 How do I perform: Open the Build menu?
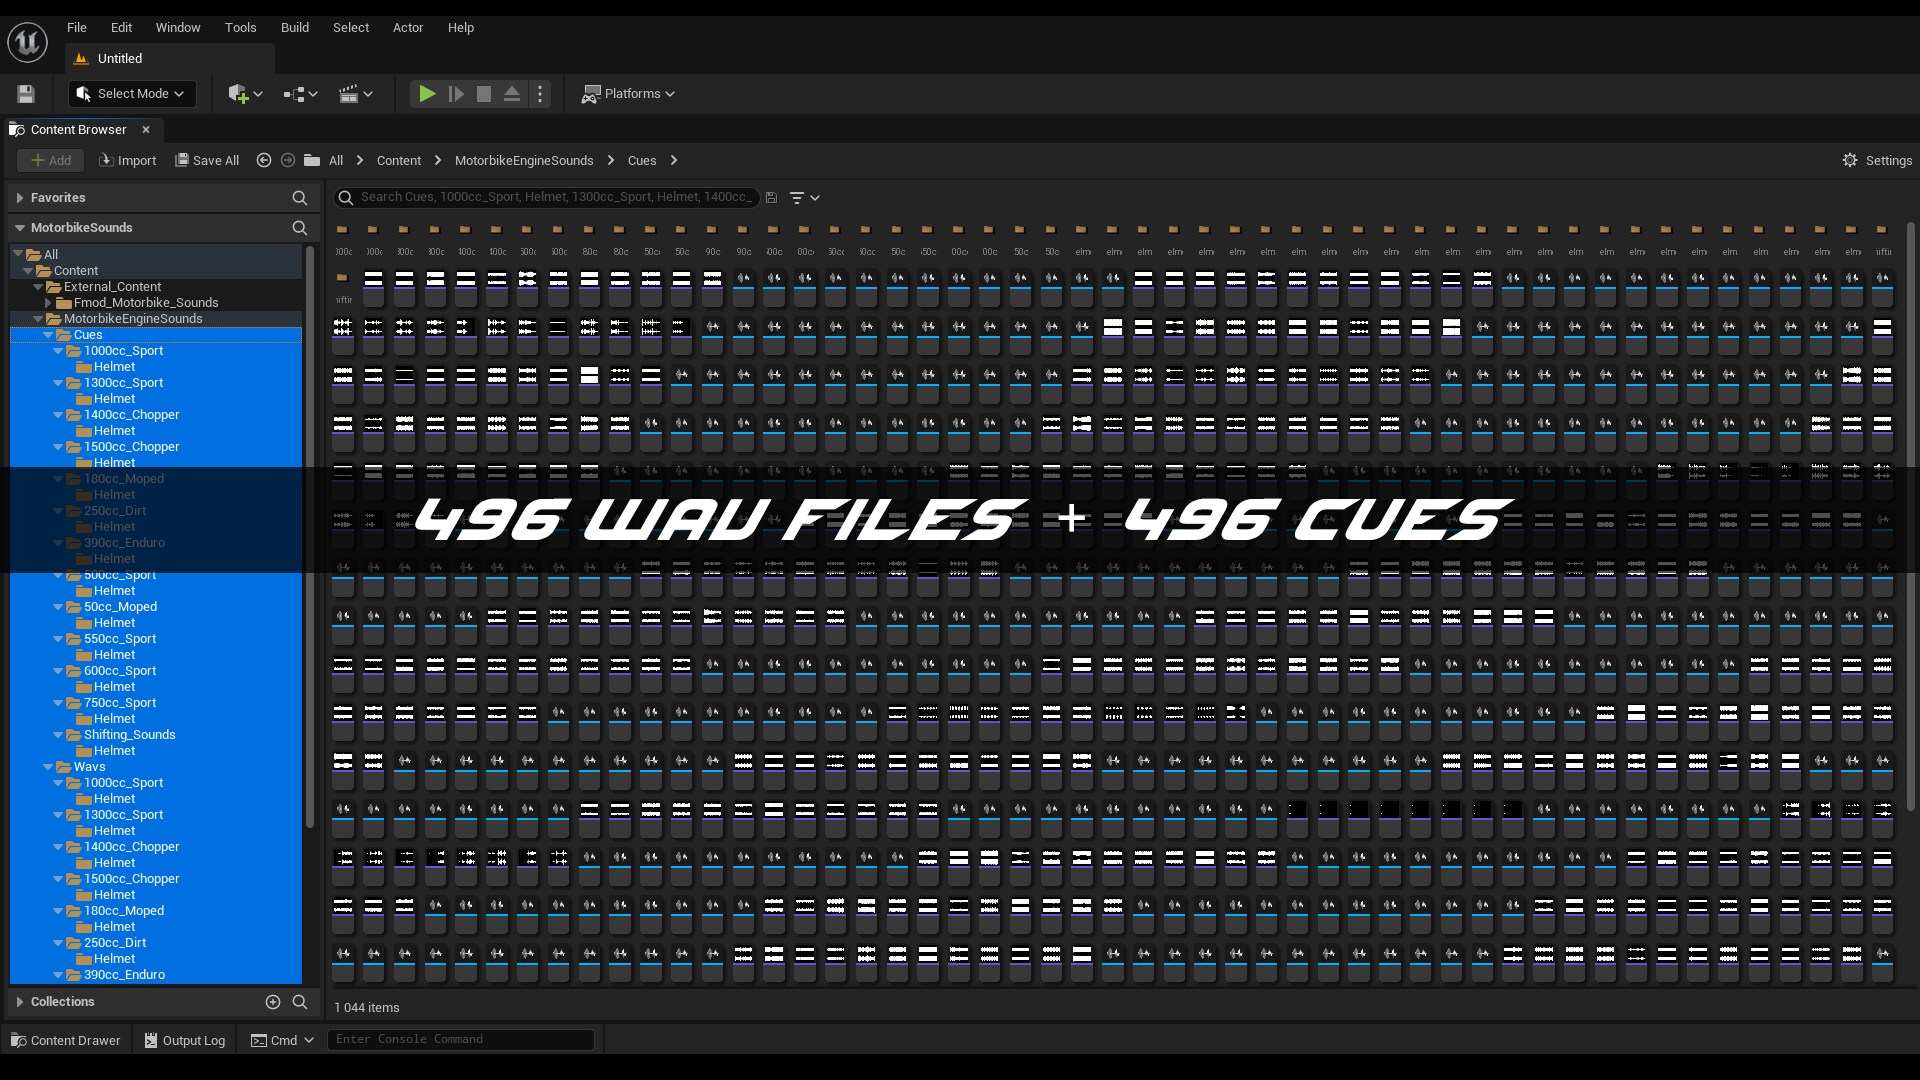pos(294,28)
